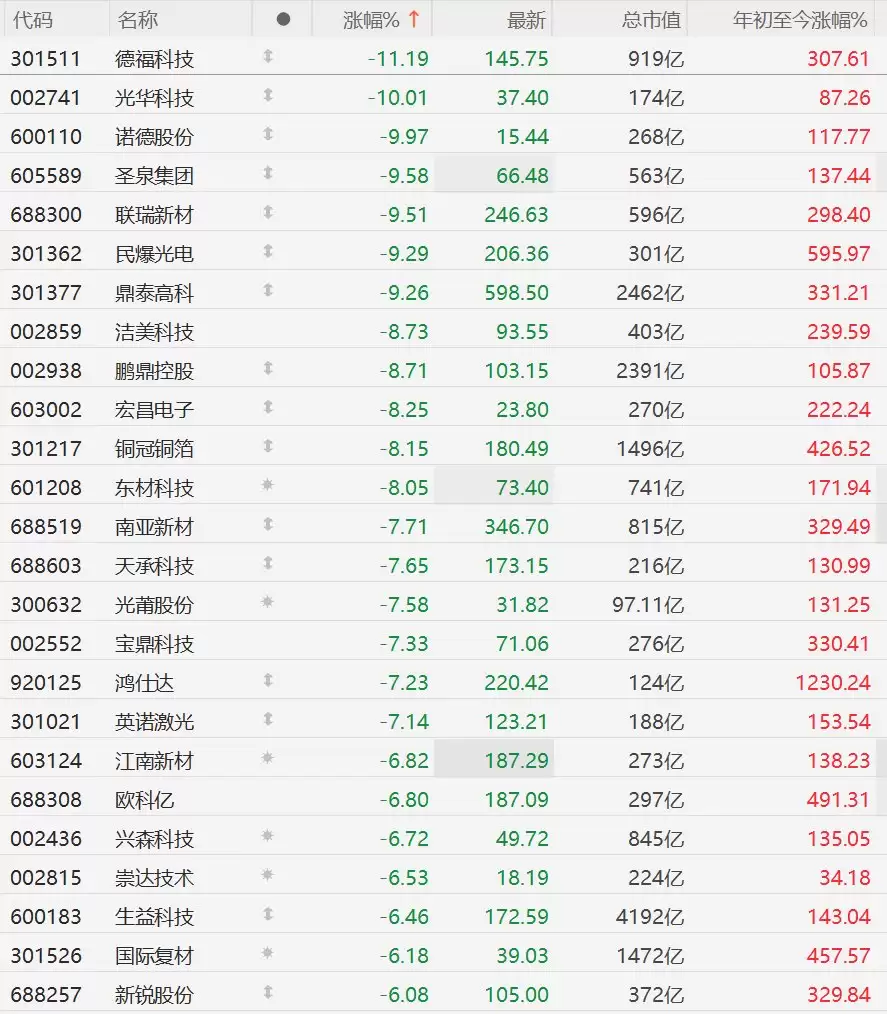The width and height of the screenshot is (887, 1014).
Task: Select stock name 宝鼎科技
Action: tap(155, 644)
